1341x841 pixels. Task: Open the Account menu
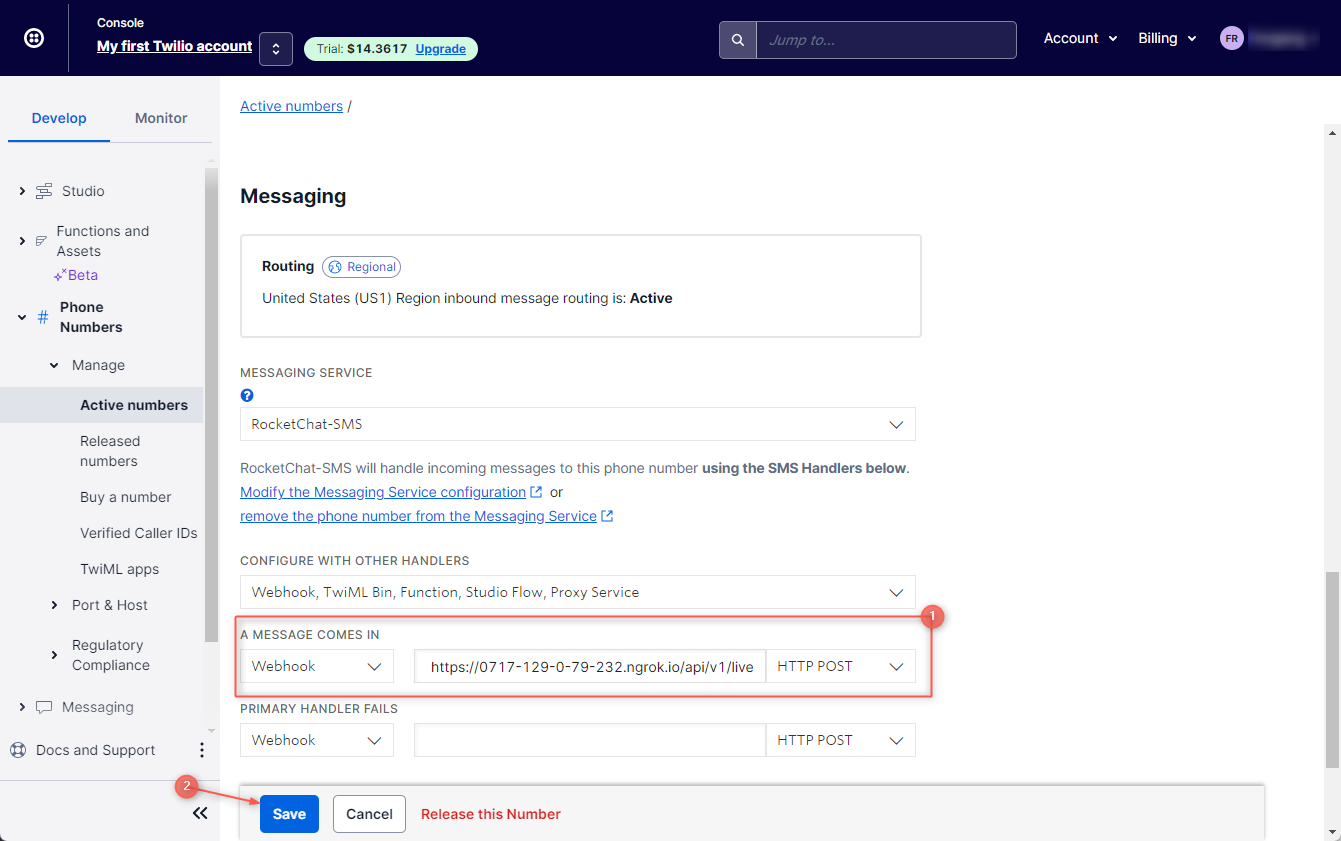[1080, 38]
